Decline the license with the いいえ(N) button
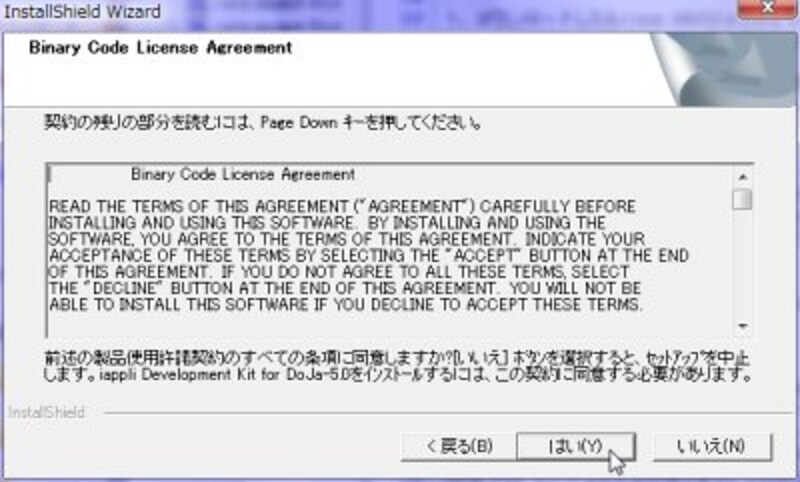This screenshot has height=482, width=800. [712, 447]
